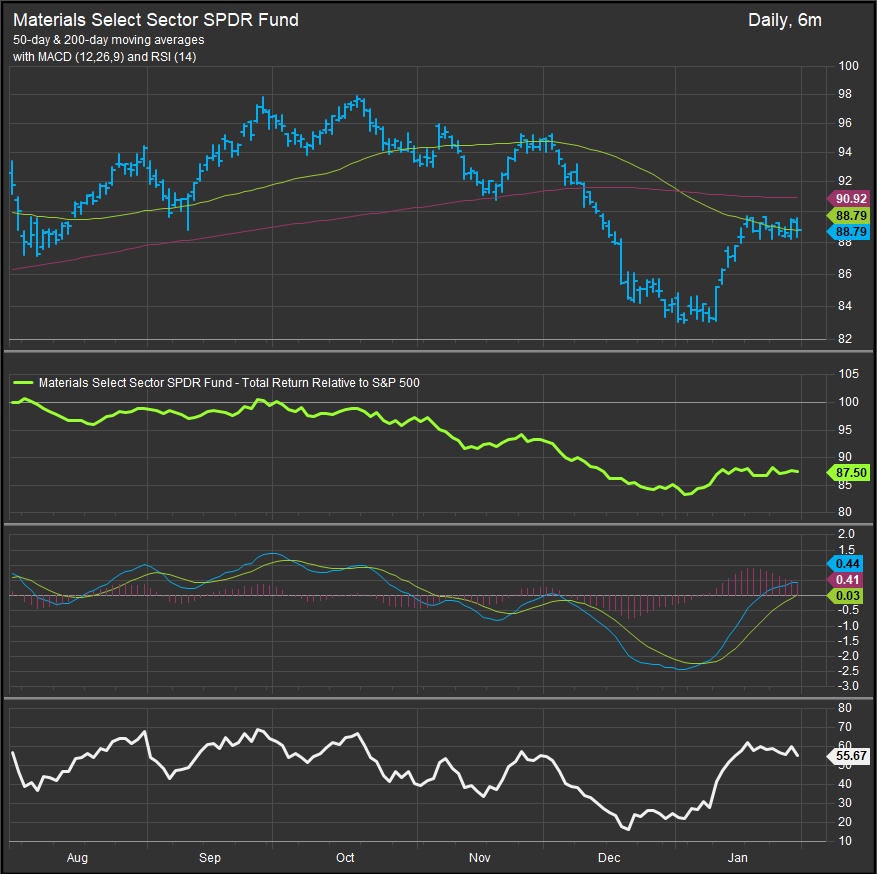Click the -2.5 MACD axis label
This screenshot has width=877, height=874.
coord(846,670)
